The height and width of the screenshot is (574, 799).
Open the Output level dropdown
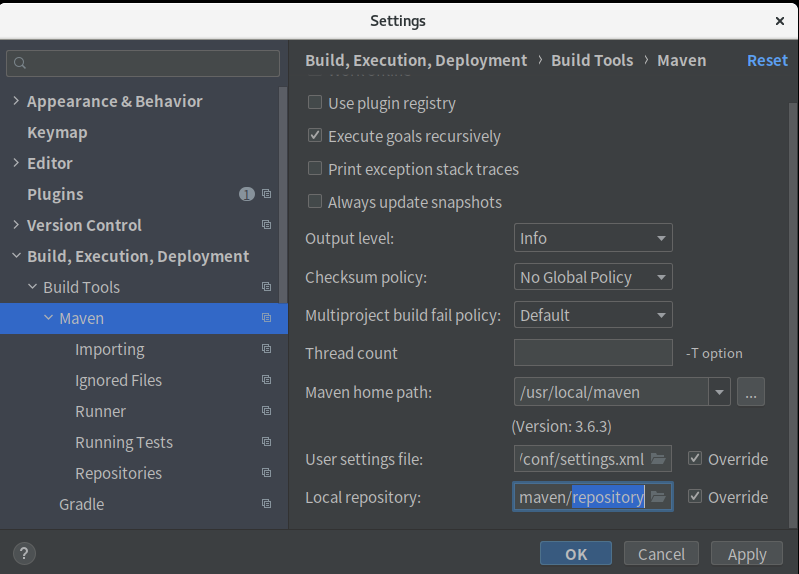(593, 238)
